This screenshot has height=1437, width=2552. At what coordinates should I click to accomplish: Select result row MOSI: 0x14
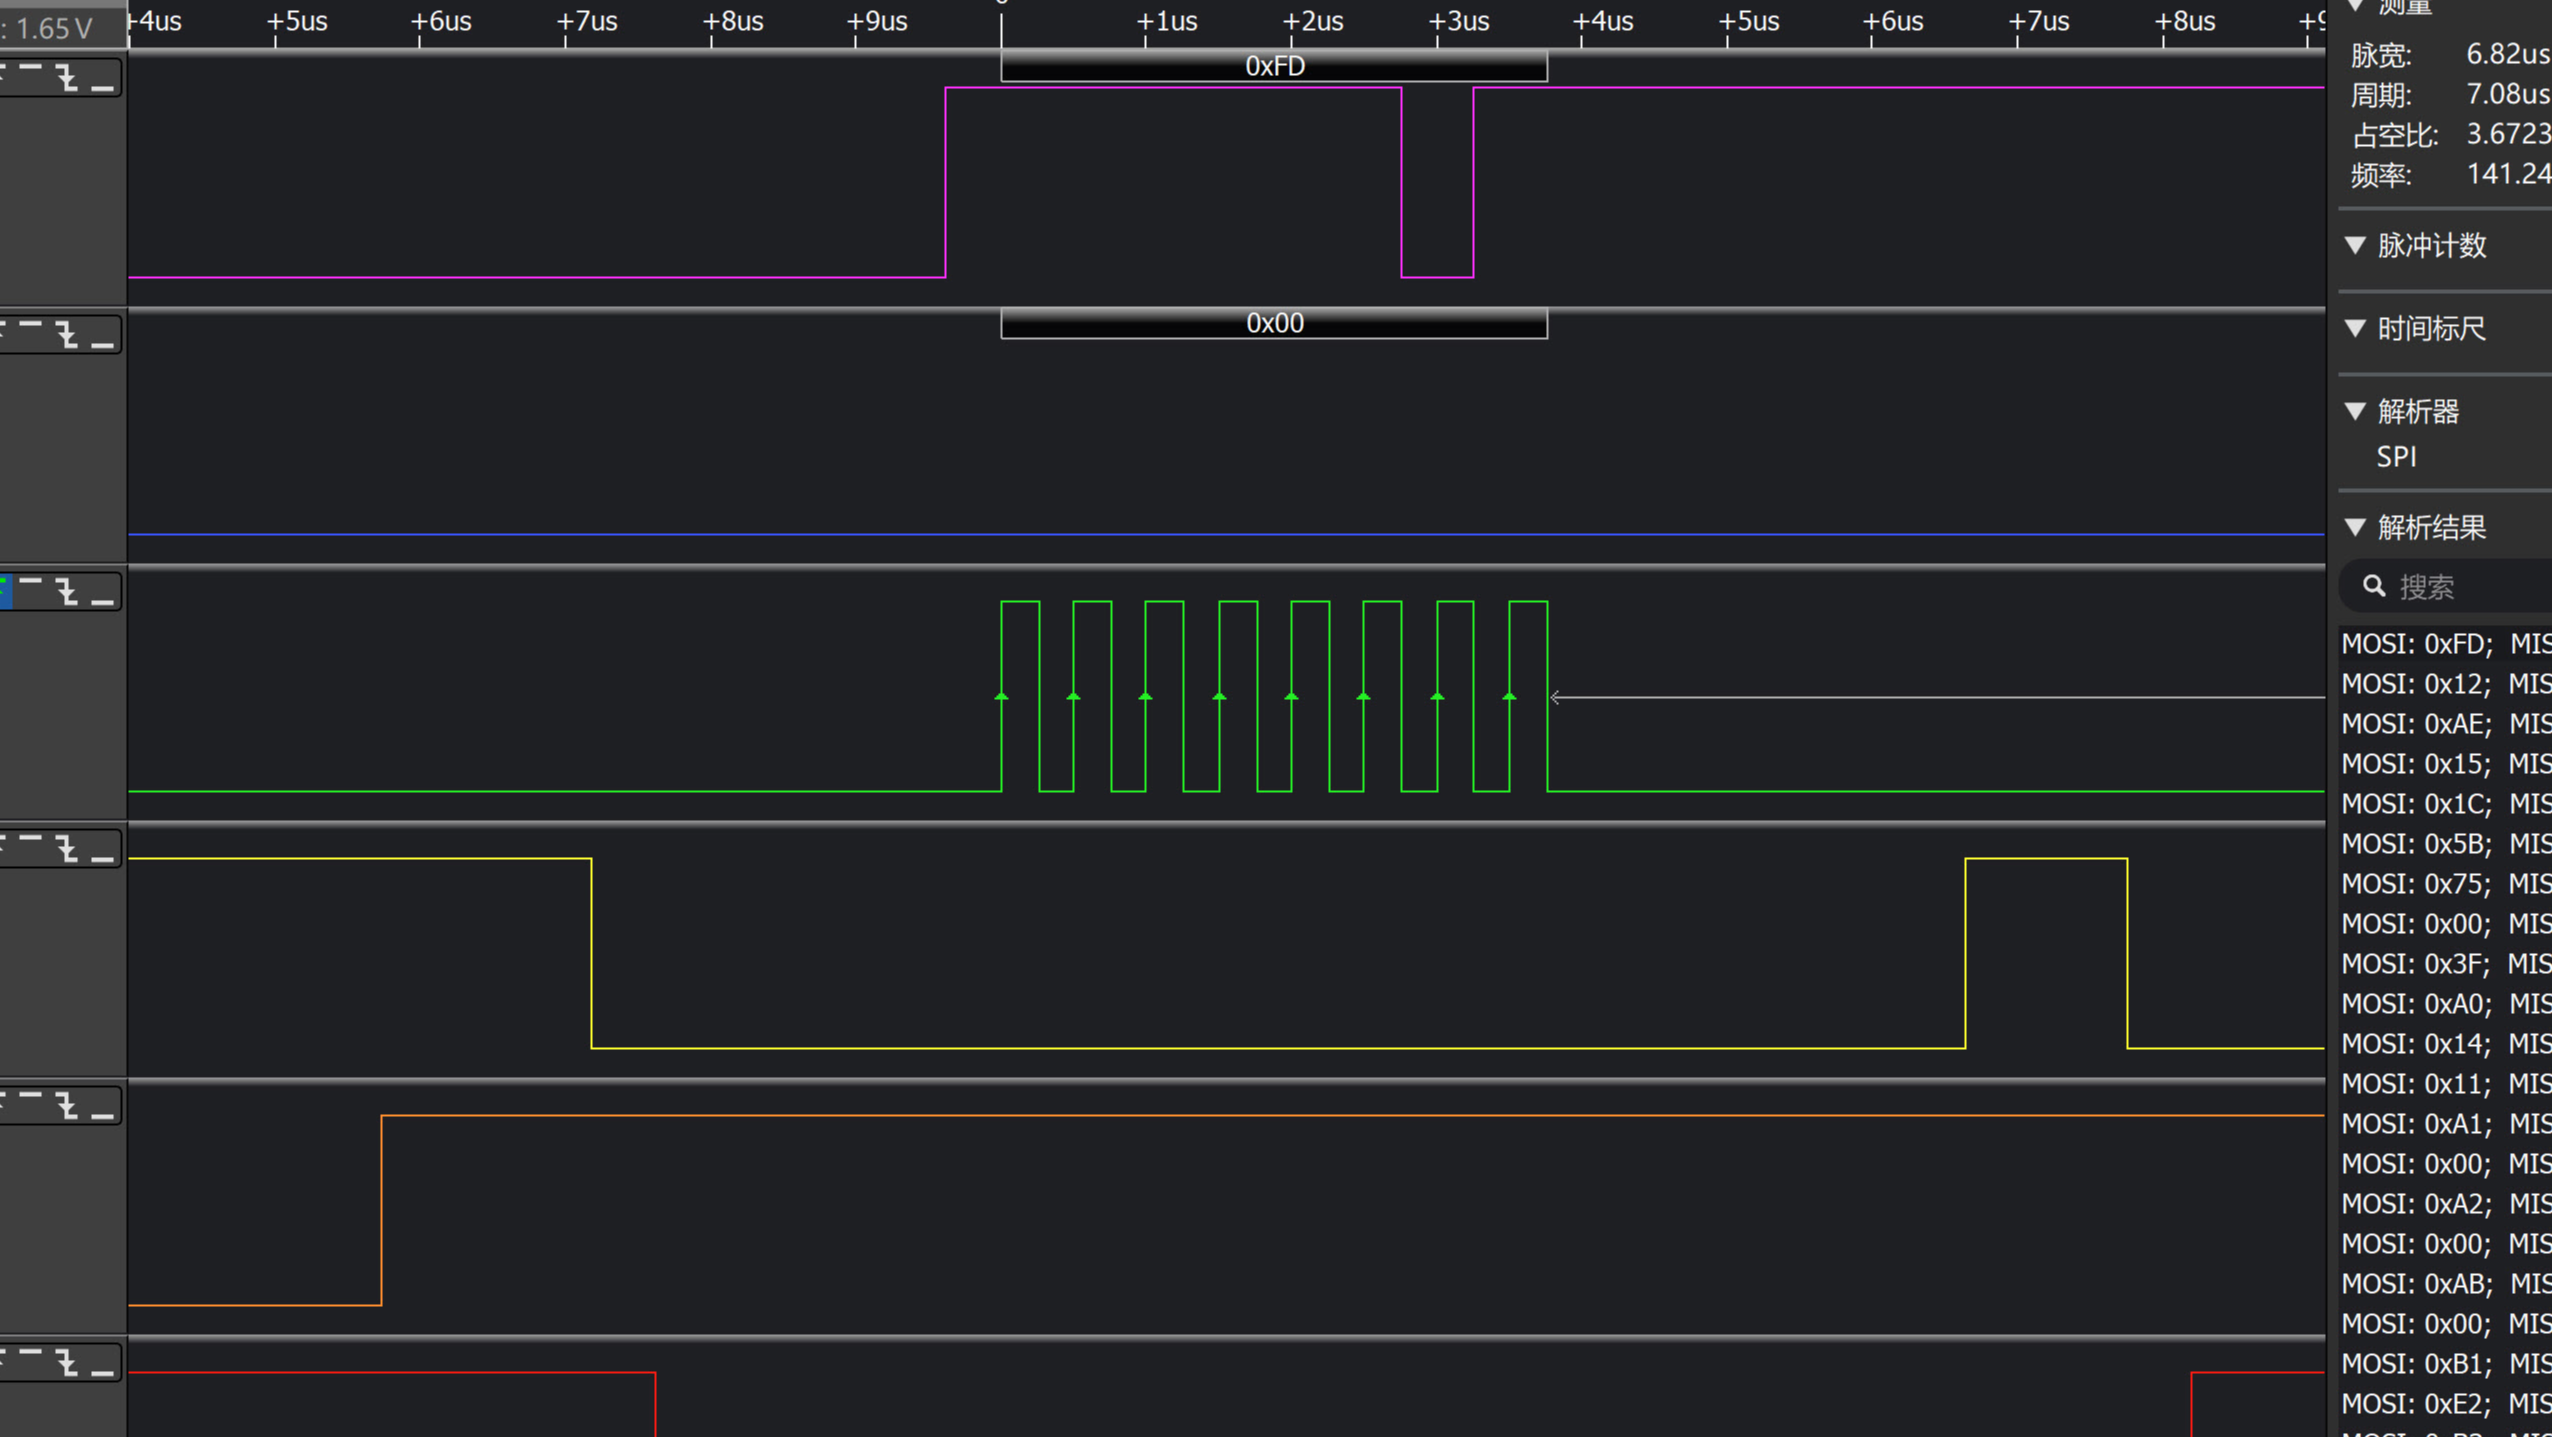coord(2446,1044)
